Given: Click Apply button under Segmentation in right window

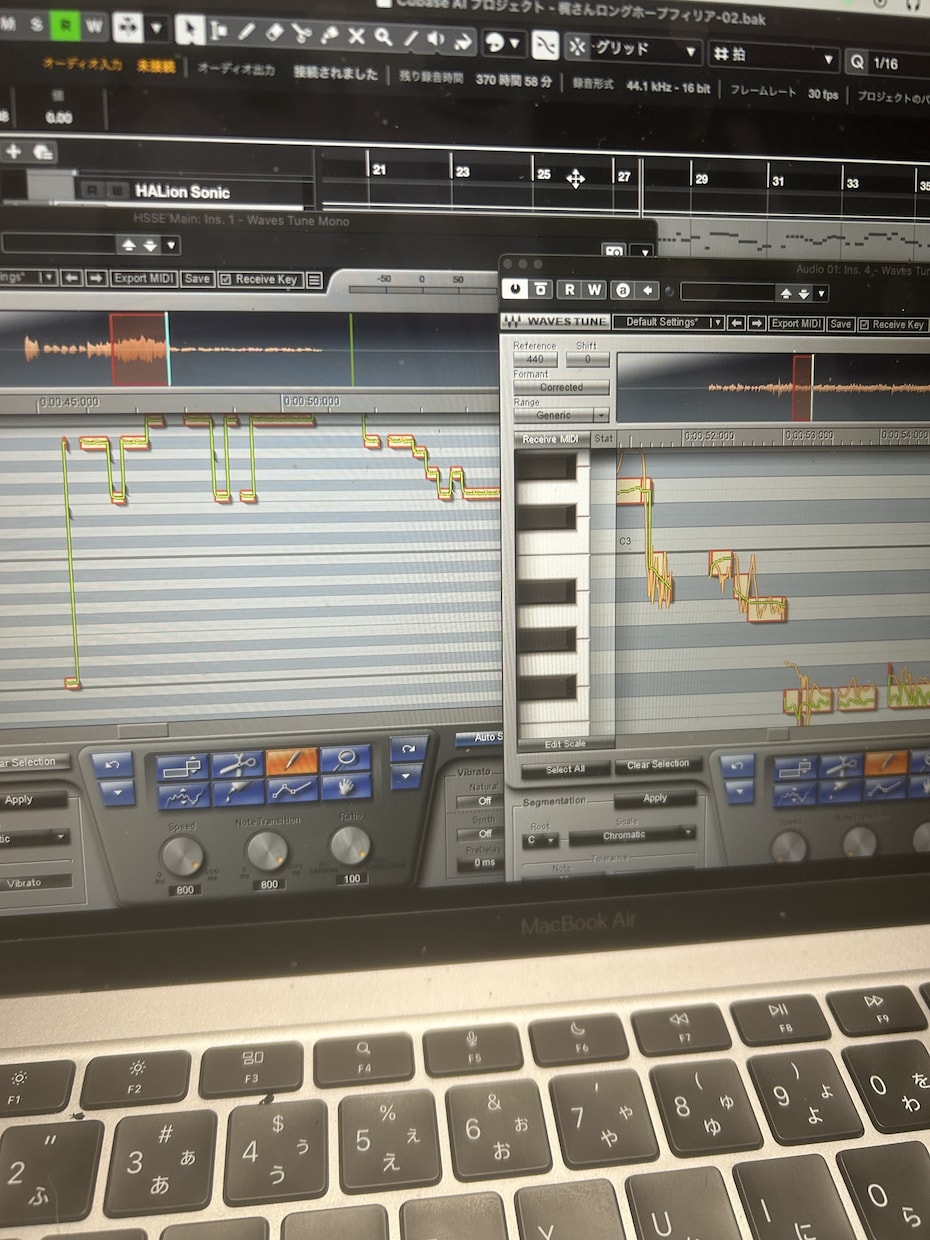Looking at the screenshot, I should [655, 798].
